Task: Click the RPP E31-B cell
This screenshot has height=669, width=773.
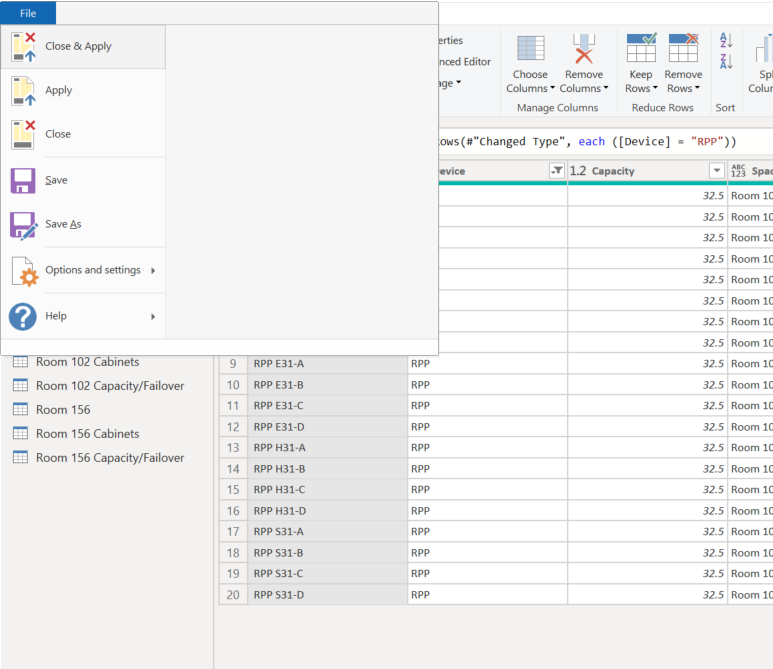Action: 327,385
